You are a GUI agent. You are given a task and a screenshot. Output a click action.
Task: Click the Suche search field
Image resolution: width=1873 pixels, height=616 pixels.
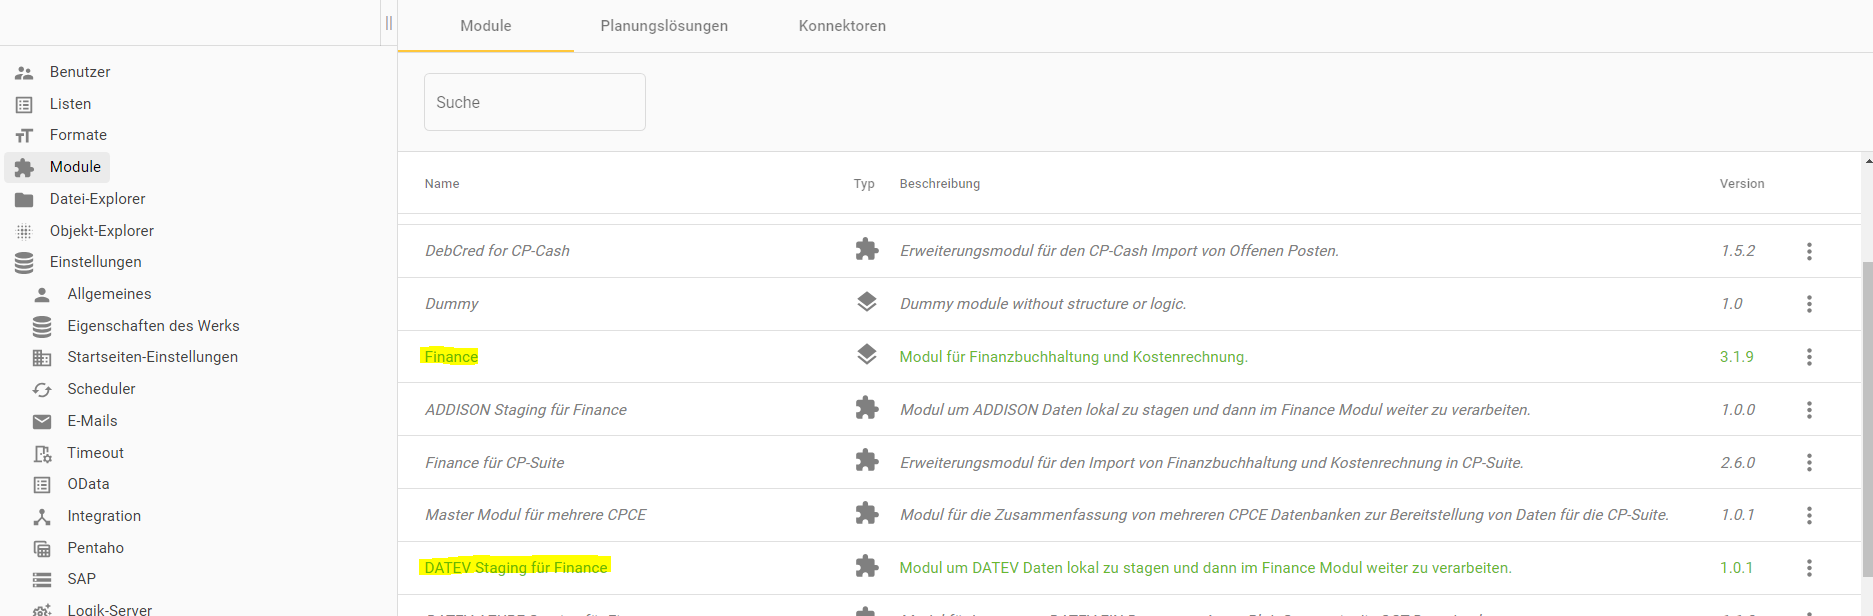pyautogui.click(x=534, y=102)
